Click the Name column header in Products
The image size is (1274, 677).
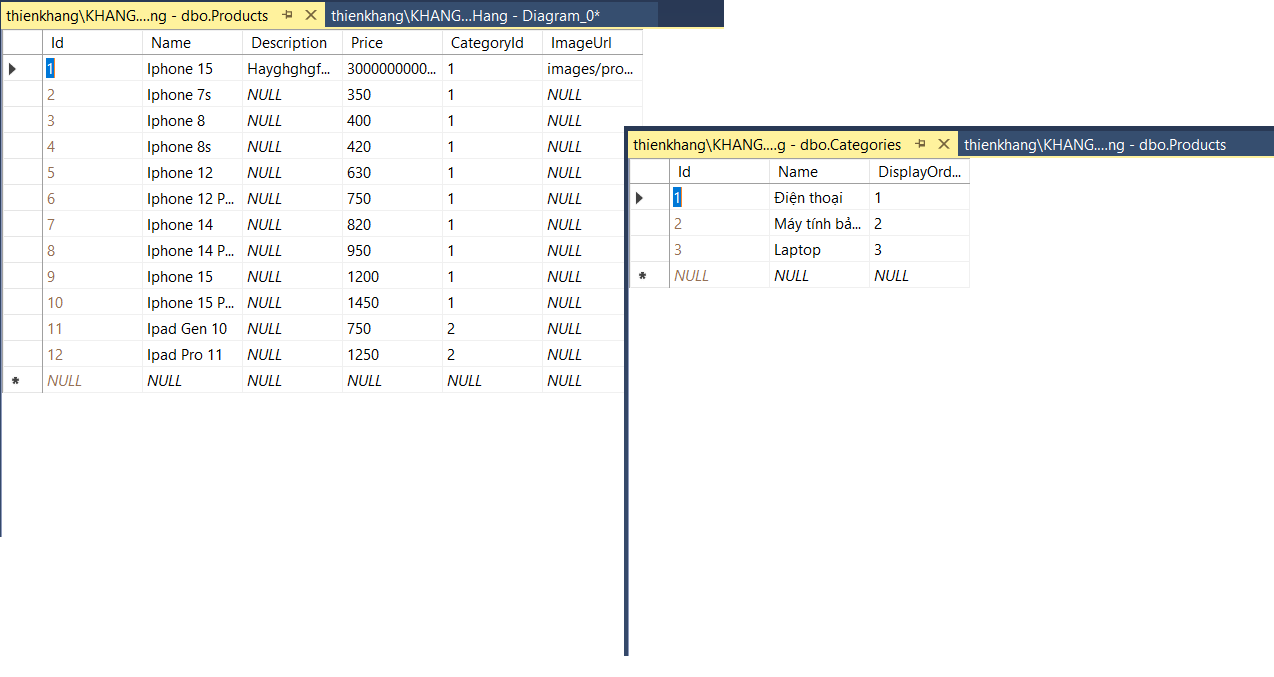tap(192, 43)
